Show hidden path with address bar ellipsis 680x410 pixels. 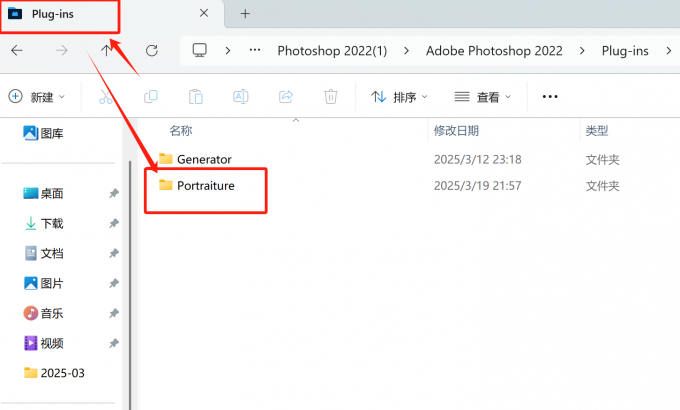(x=255, y=50)
